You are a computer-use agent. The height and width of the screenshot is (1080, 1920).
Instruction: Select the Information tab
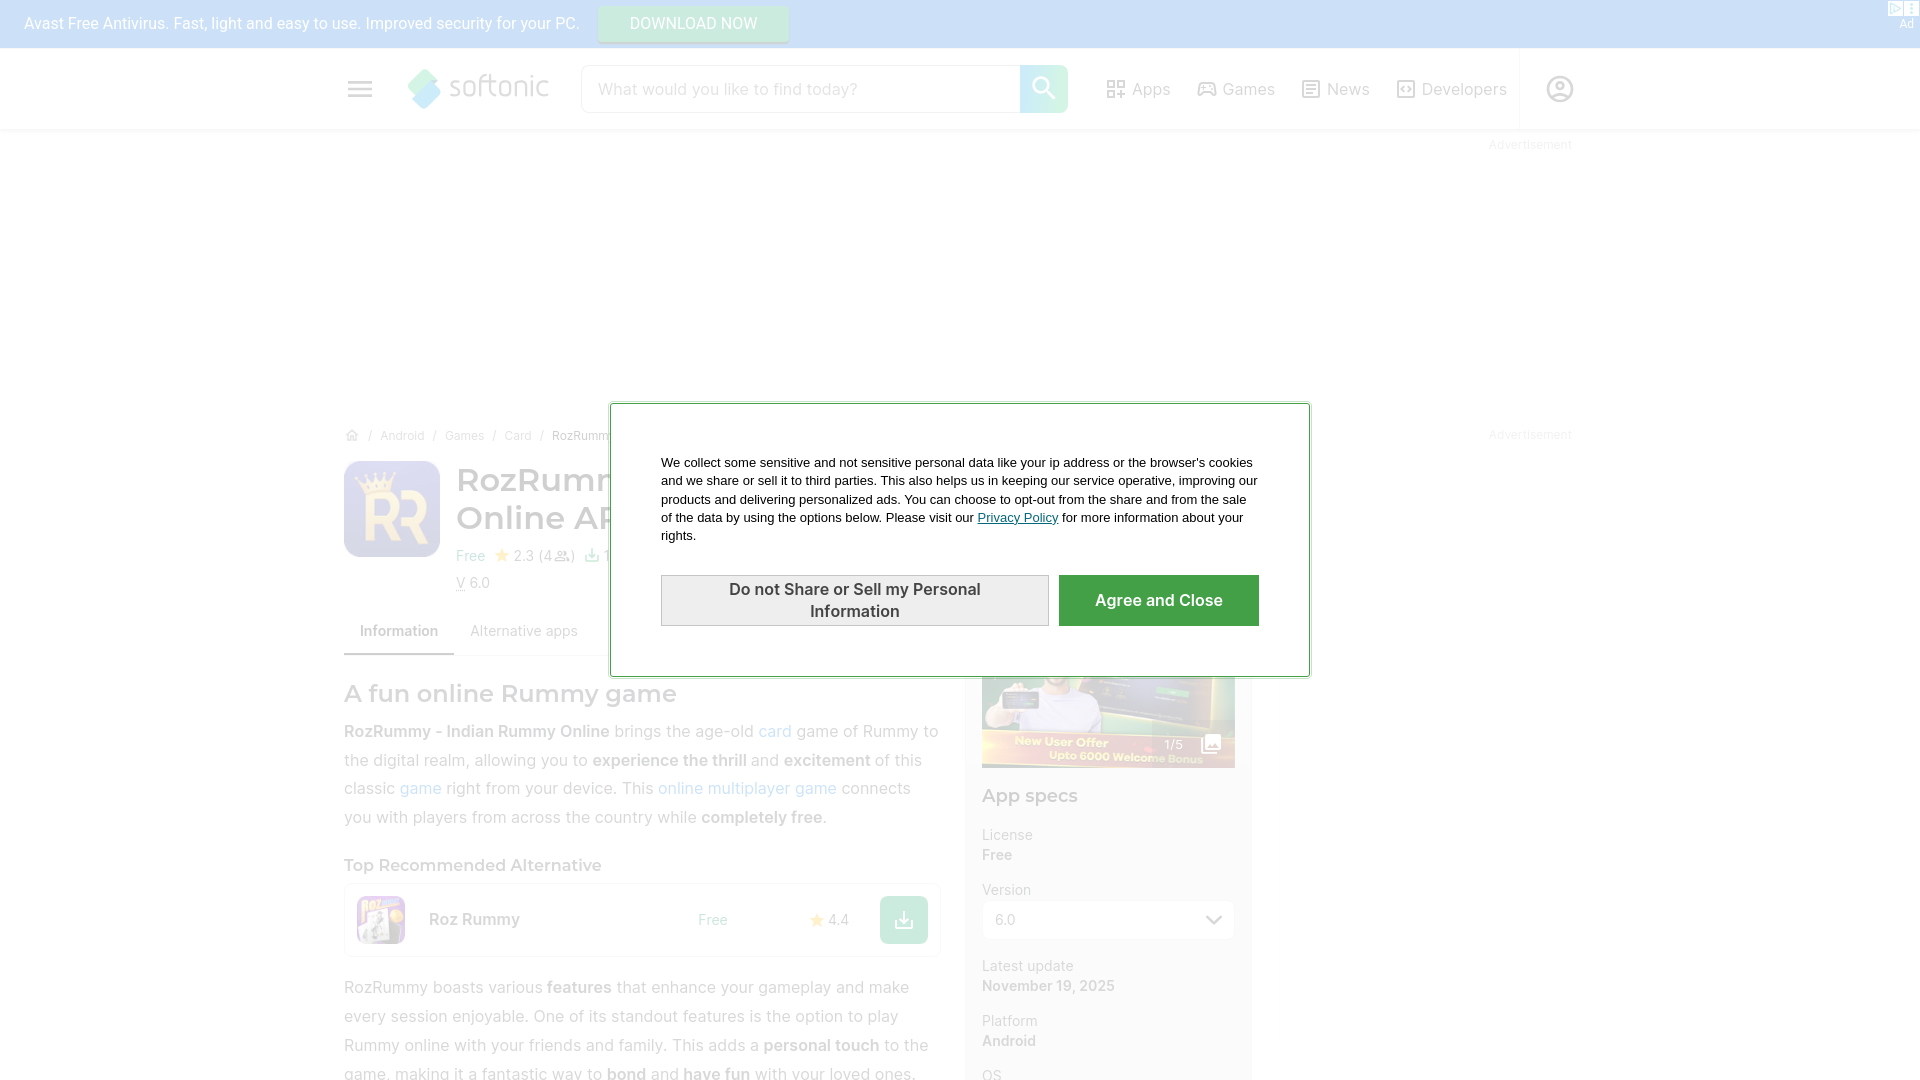coord(399,631)
